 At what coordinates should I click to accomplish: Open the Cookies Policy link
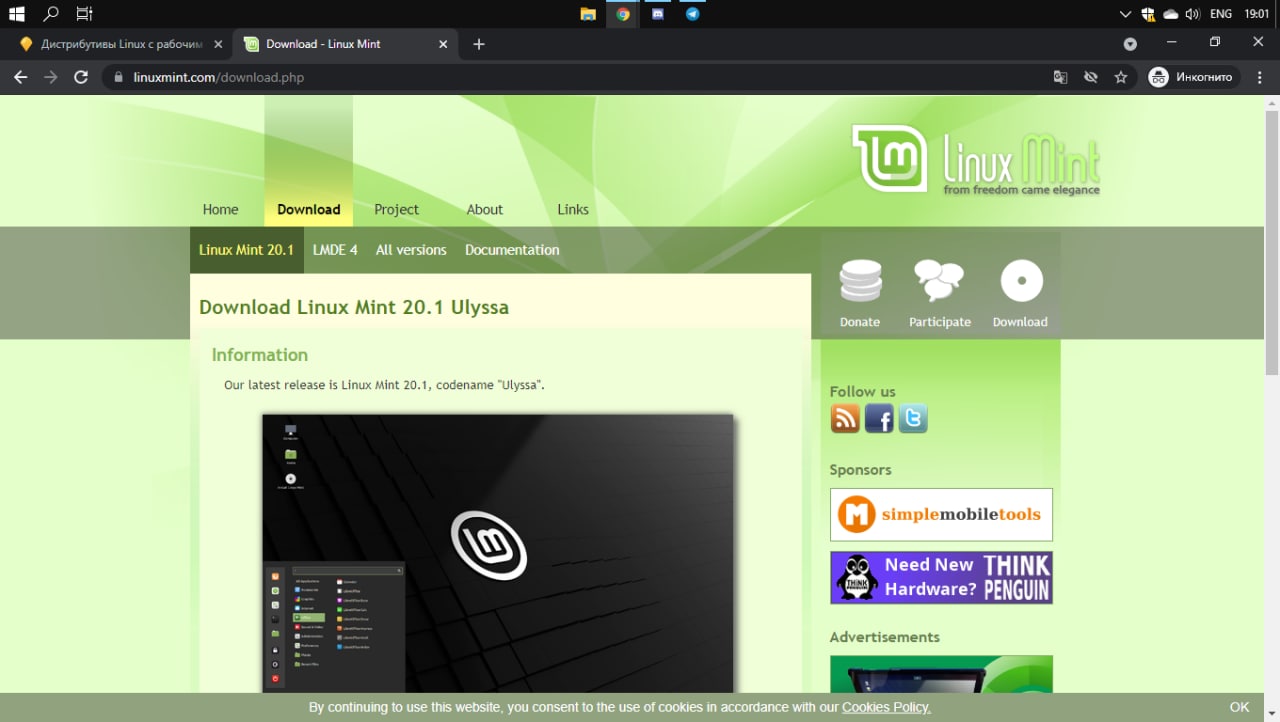click(886, 707)
